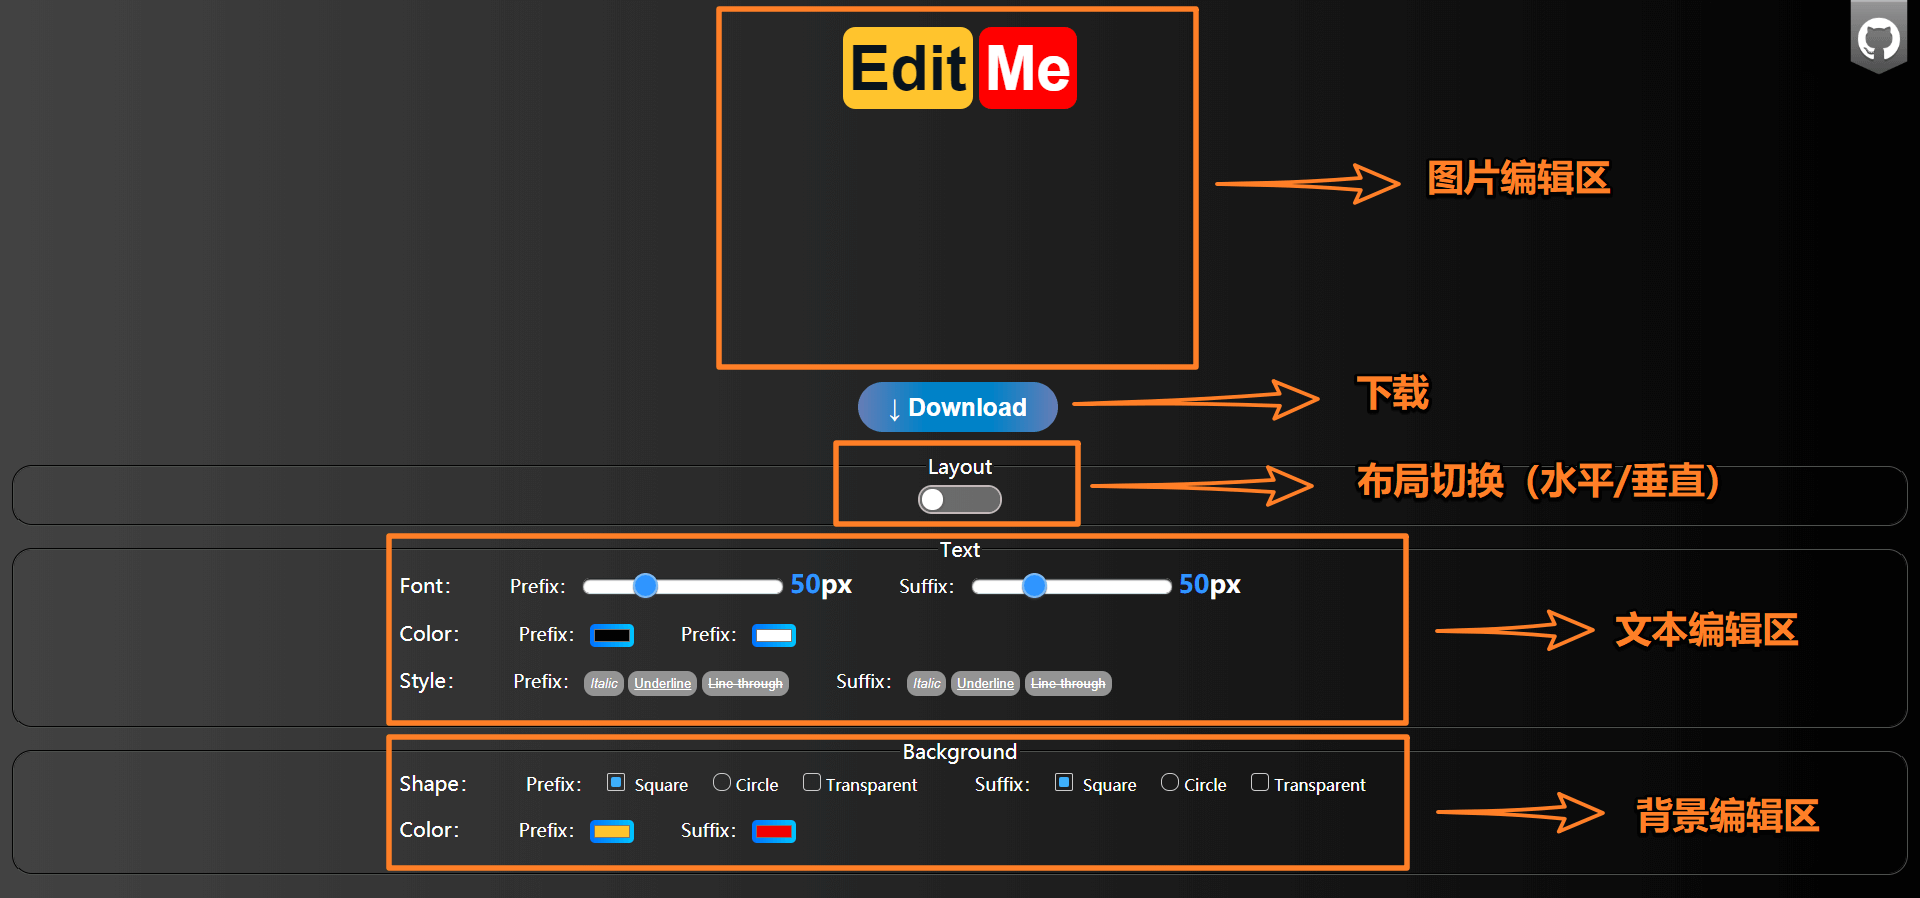Adjust the Suffix font size slider
The image size is (1920, 898).
(x=1071, y=586)
